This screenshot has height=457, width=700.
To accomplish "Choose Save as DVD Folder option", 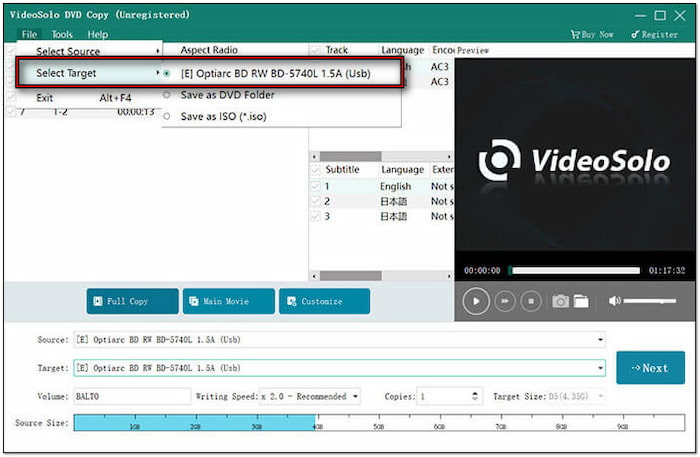I will pos(167,95).
